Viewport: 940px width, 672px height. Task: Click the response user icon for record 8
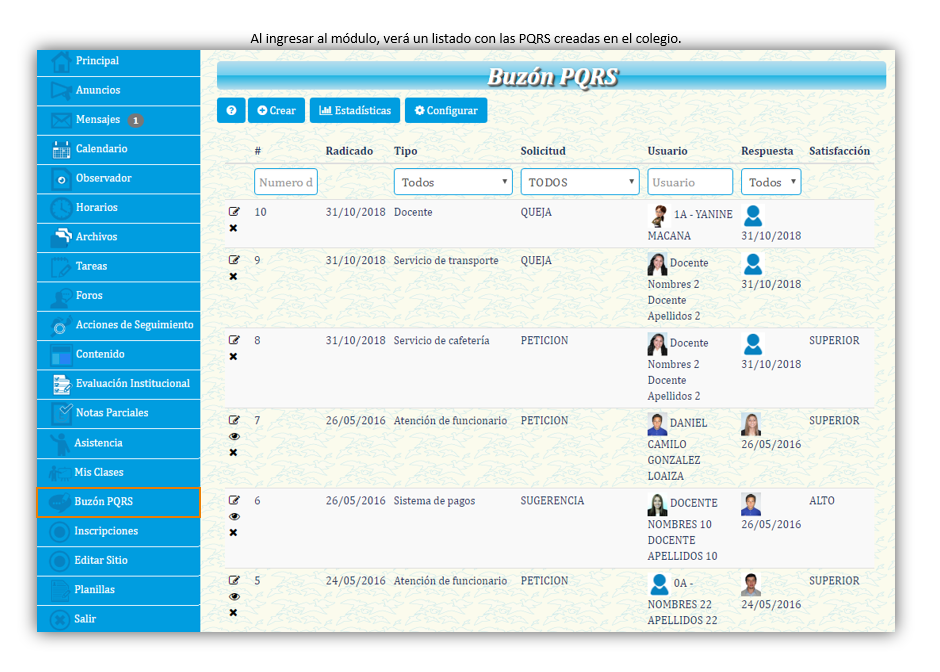[x=752, y=344]
